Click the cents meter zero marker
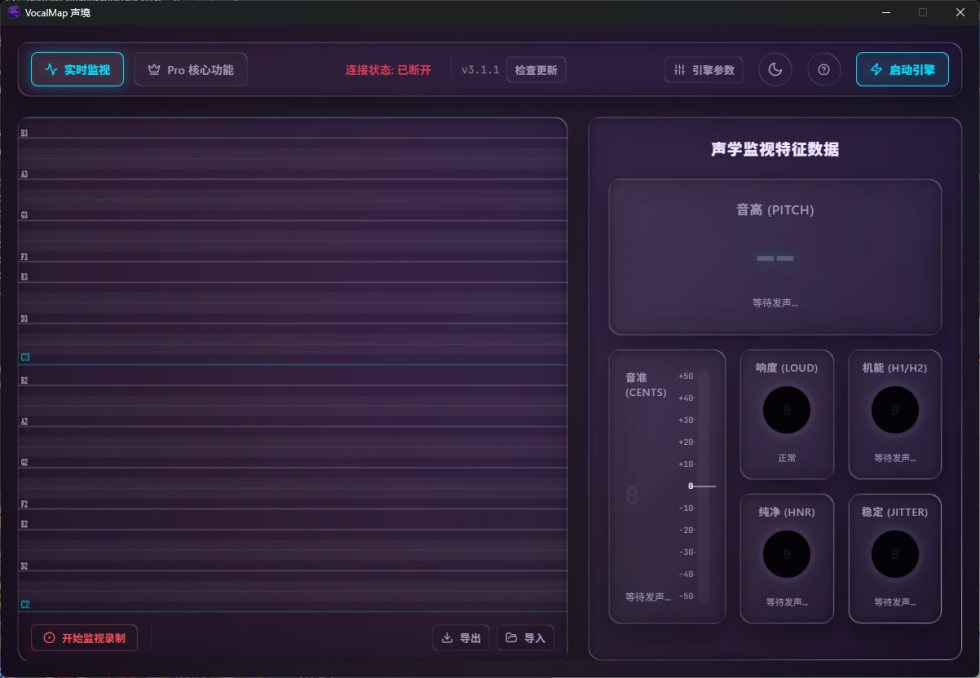This screenshot has height=678, width=980. [702, 486]
